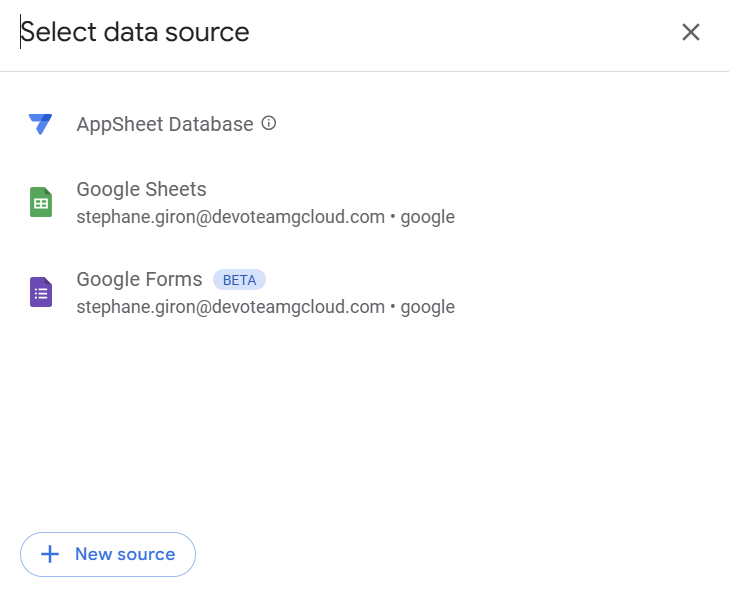Viewport: 729px width, 598px height.
Task: Click the green Google Sheets icon
Action: [x=41, y=202]
